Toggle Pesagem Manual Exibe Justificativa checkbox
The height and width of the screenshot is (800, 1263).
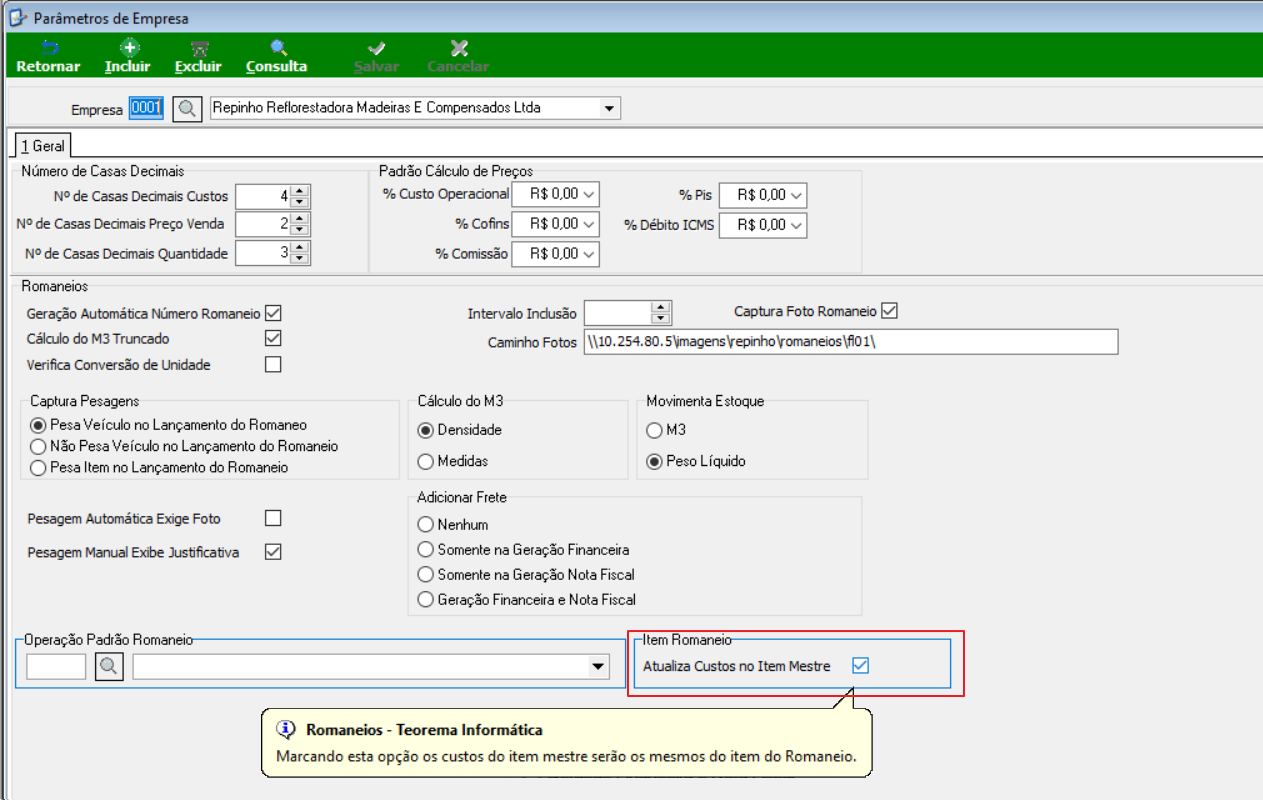pyautogui.click(x=273, y=551)
